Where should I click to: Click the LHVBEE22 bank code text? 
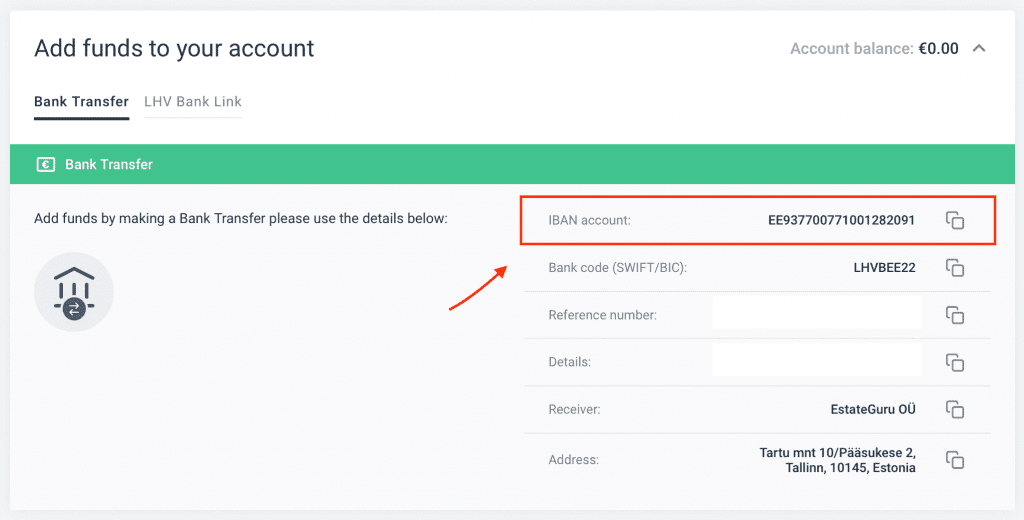(x=877, y=268)
